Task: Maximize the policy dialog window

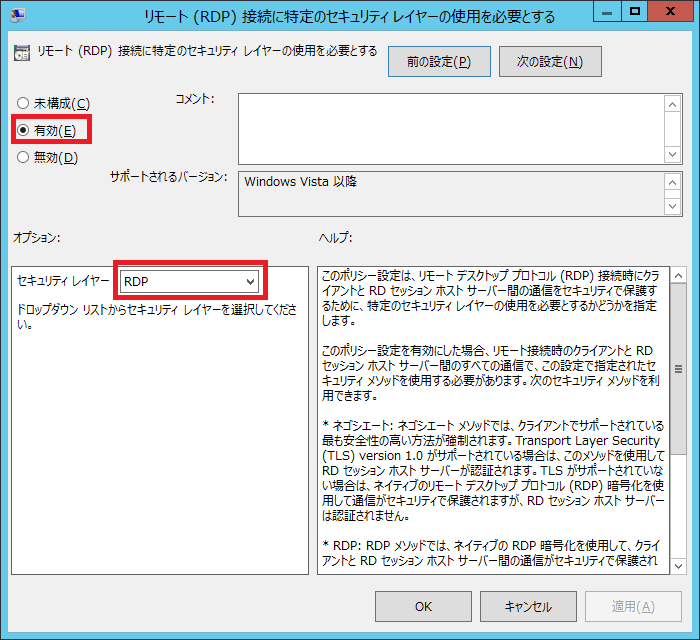Action: coord(634,12)
